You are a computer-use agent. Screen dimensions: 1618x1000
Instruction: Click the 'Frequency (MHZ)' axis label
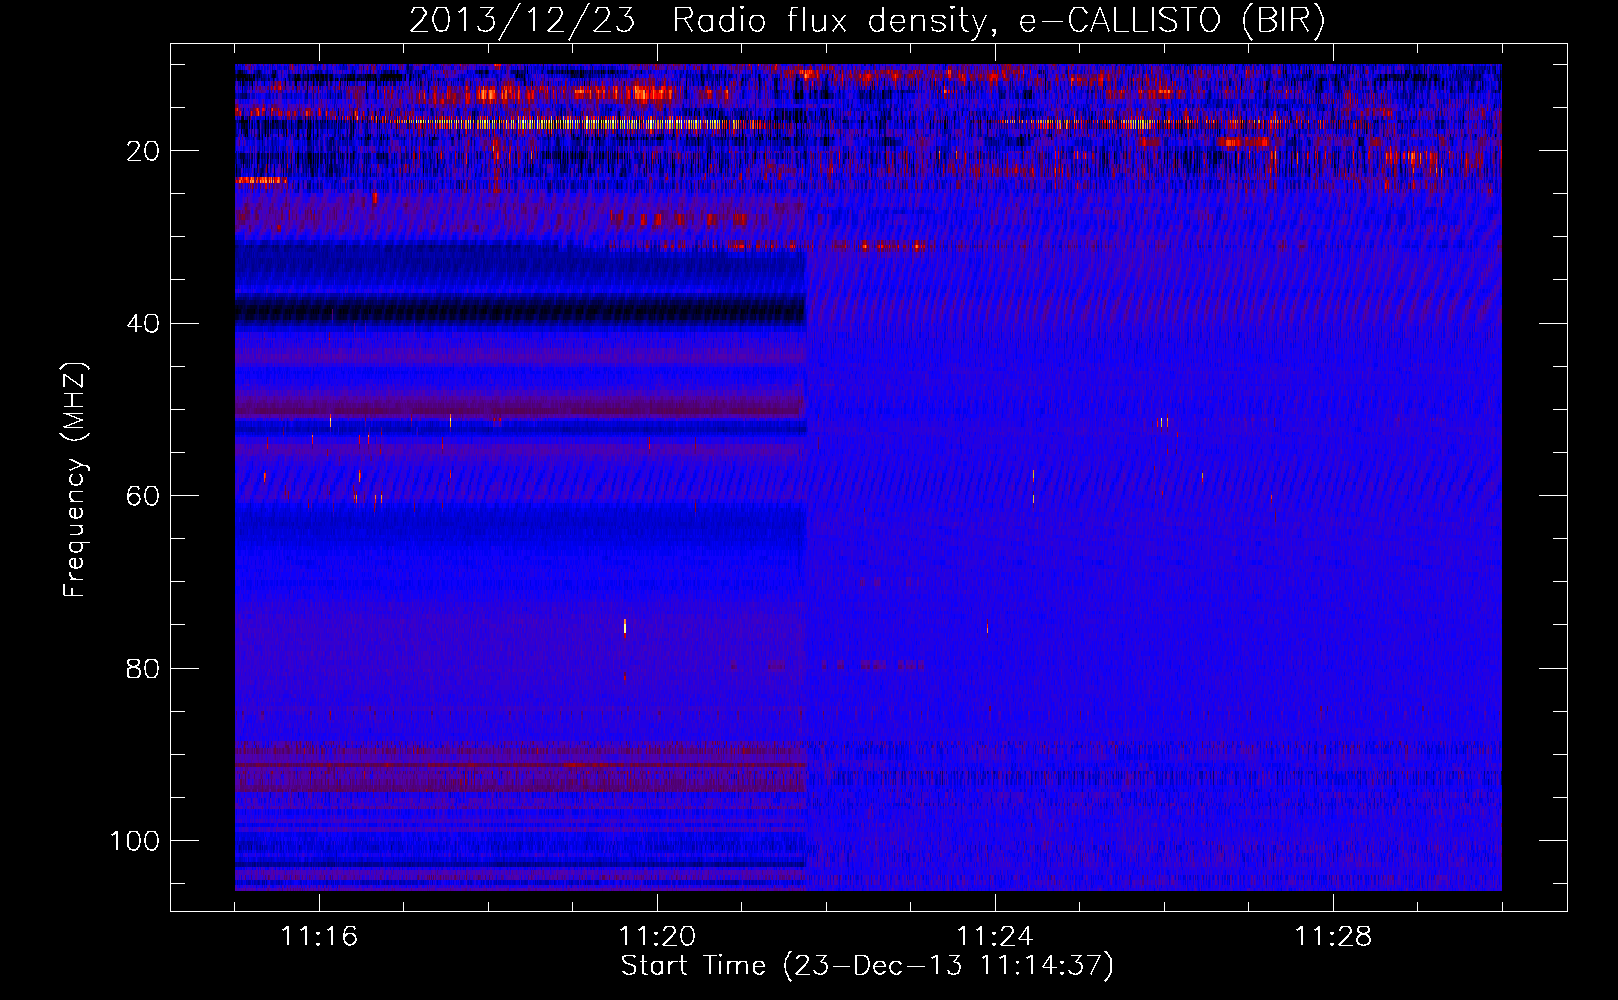click(75, 480)
